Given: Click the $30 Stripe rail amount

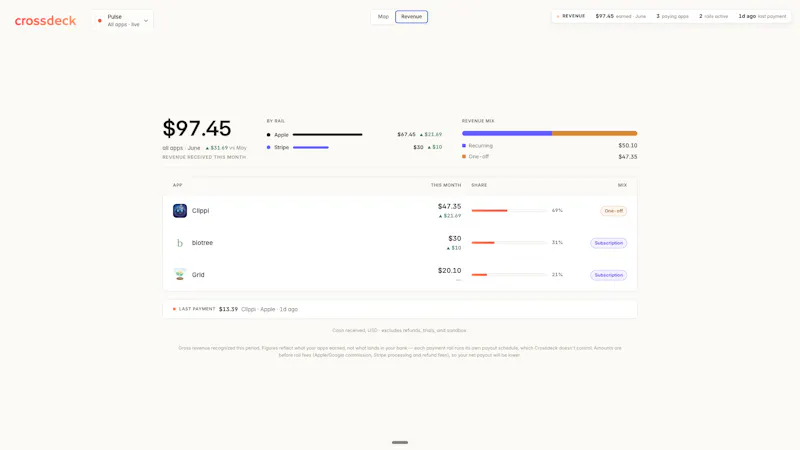Looking at the screenshot, I should [418, 147].
